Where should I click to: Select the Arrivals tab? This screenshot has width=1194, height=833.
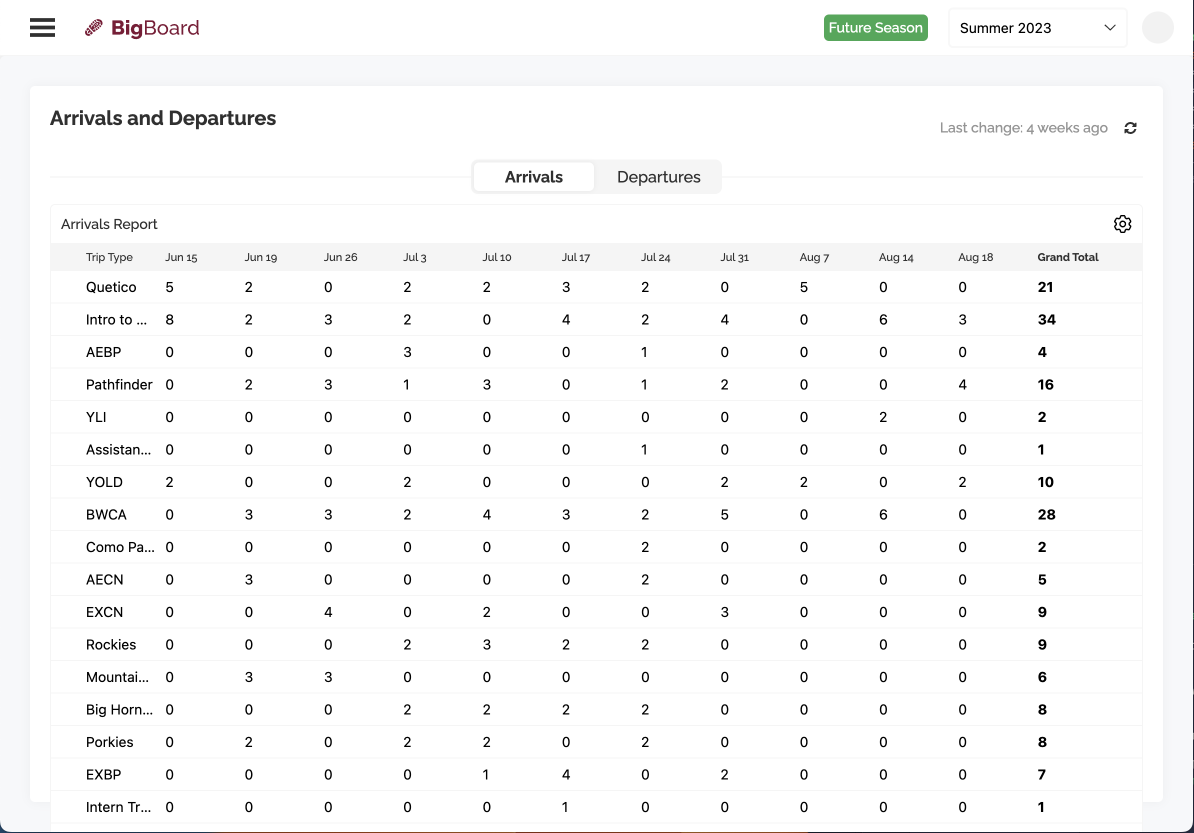point(533,176)
